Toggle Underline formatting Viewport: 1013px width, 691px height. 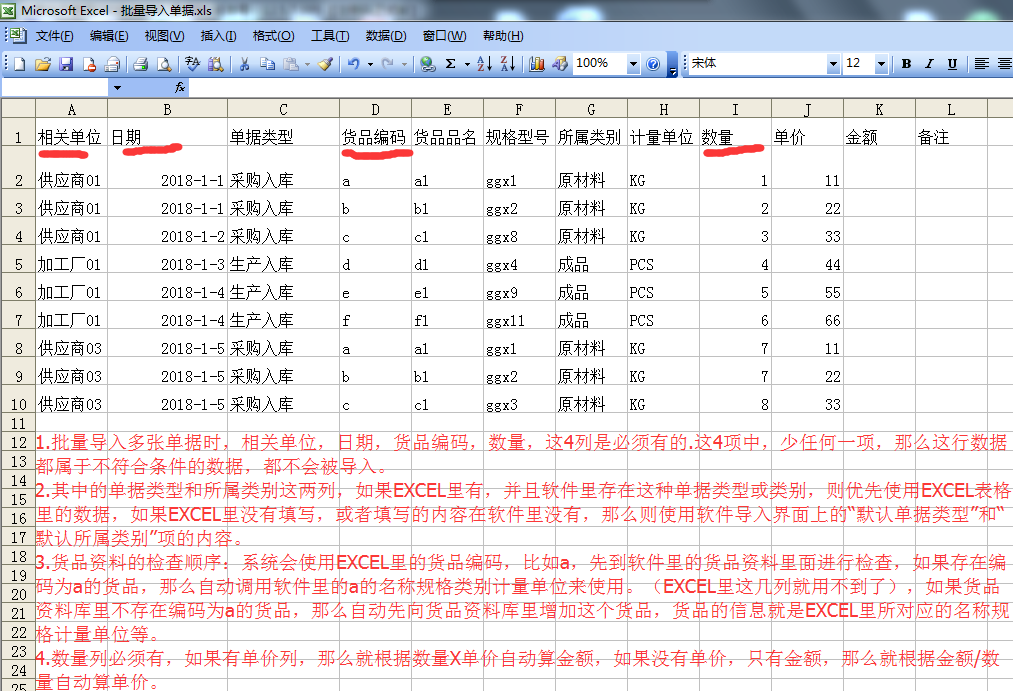(x=952, y=64)
